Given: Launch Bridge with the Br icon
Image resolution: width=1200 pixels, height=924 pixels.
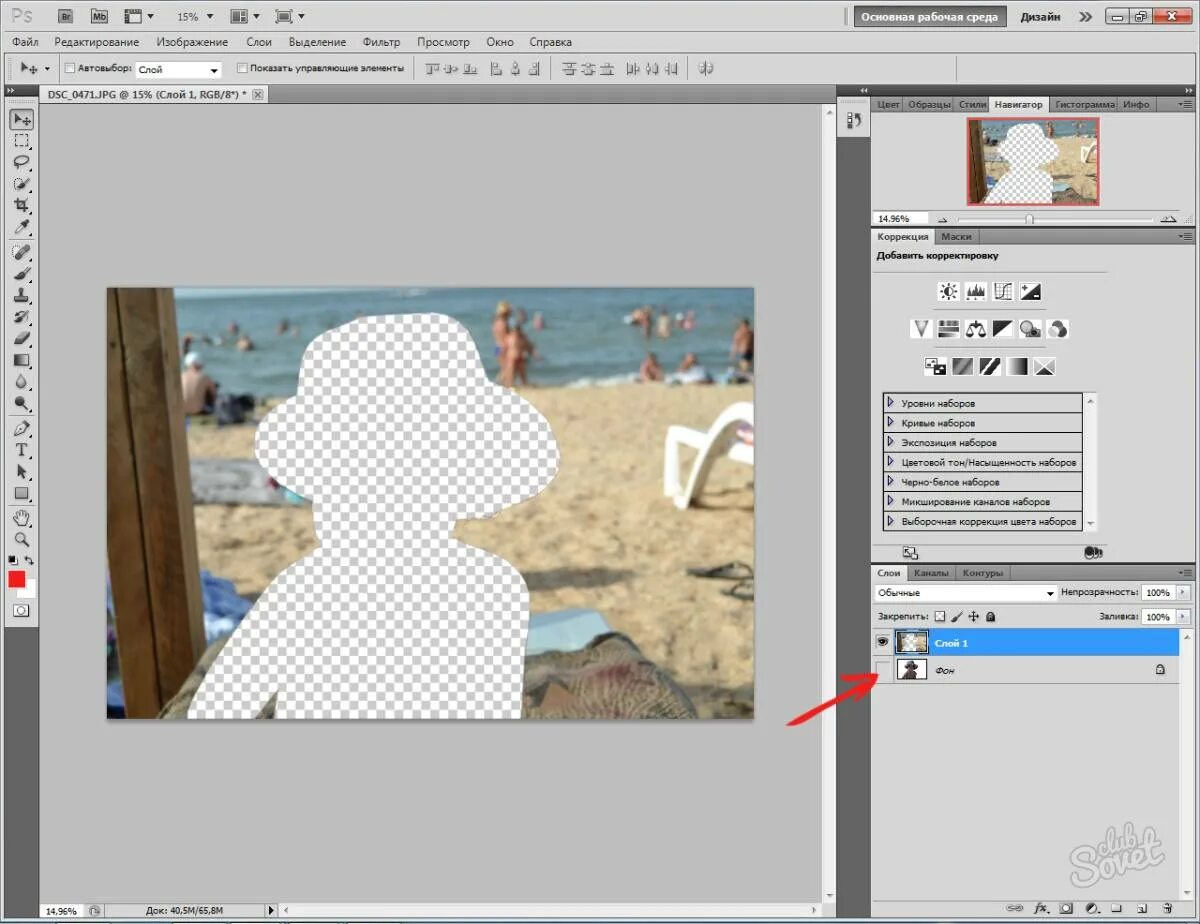Looking at the screenshot, I should (x=66, y=16).
